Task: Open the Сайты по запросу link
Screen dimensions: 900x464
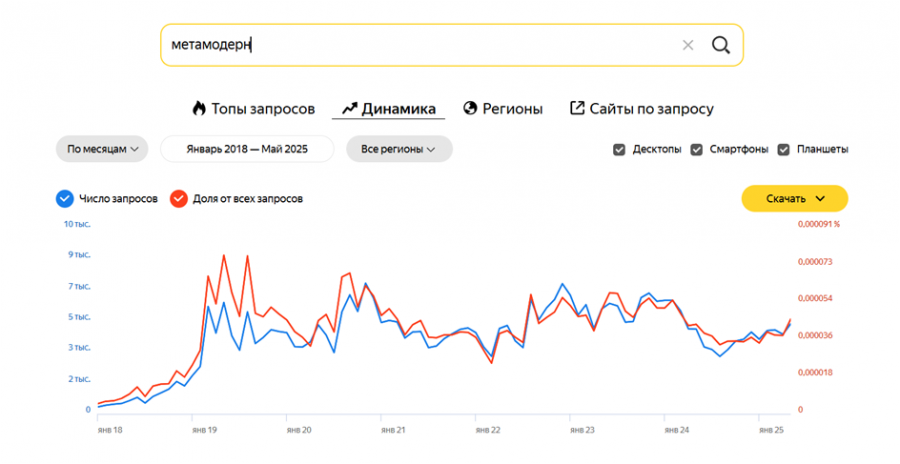Action: [651, 108]
